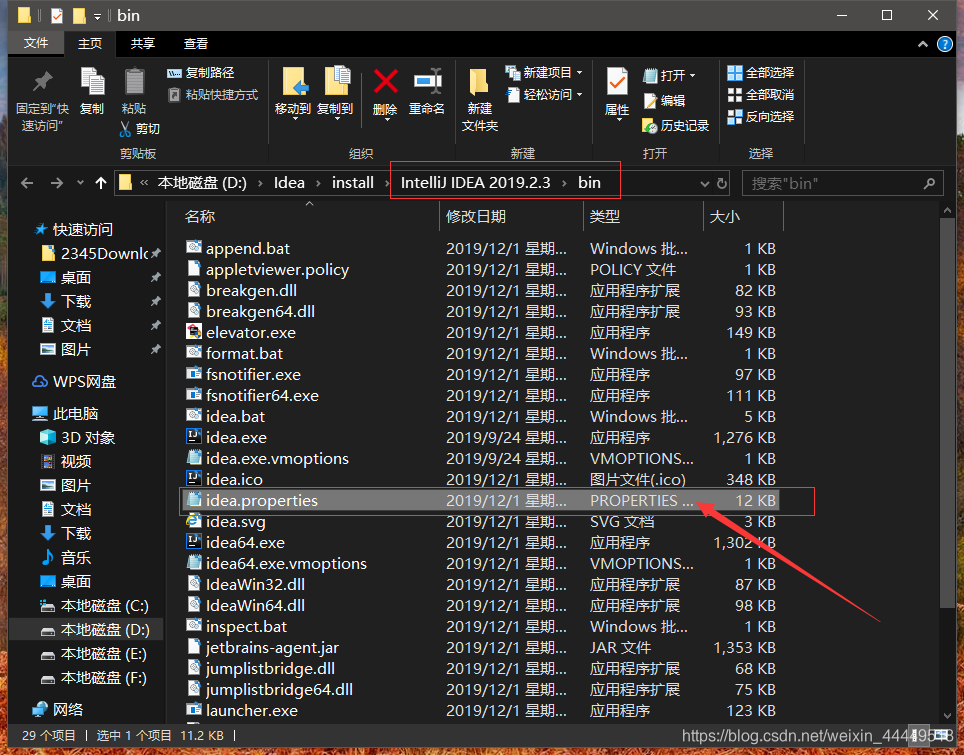Click the Paste icon in ribbon
Viewport: 964px width, 755px height.
coord(134,82)
